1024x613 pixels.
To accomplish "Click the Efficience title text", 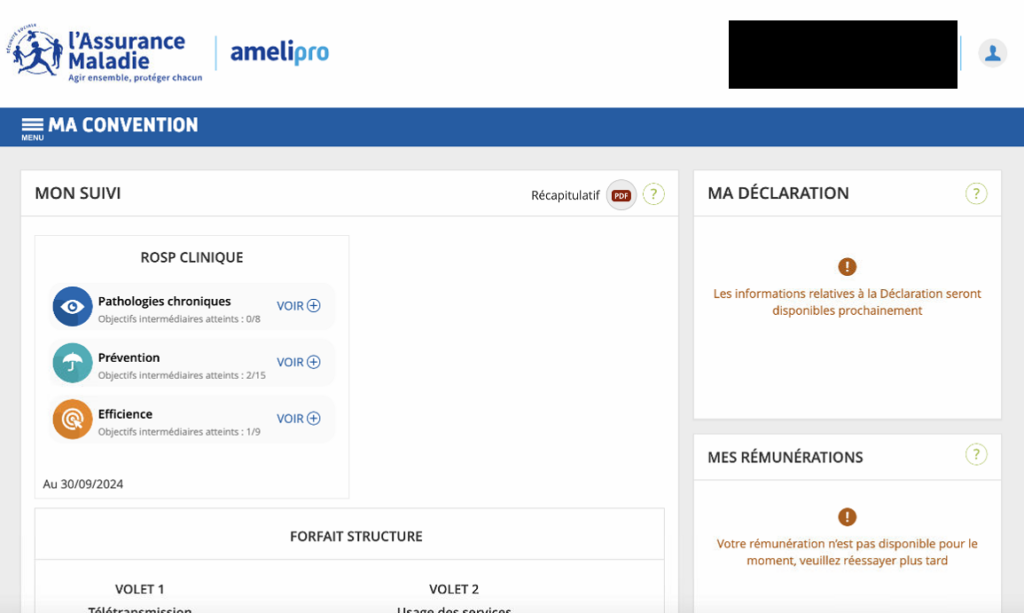I will [x=125, y=414].
